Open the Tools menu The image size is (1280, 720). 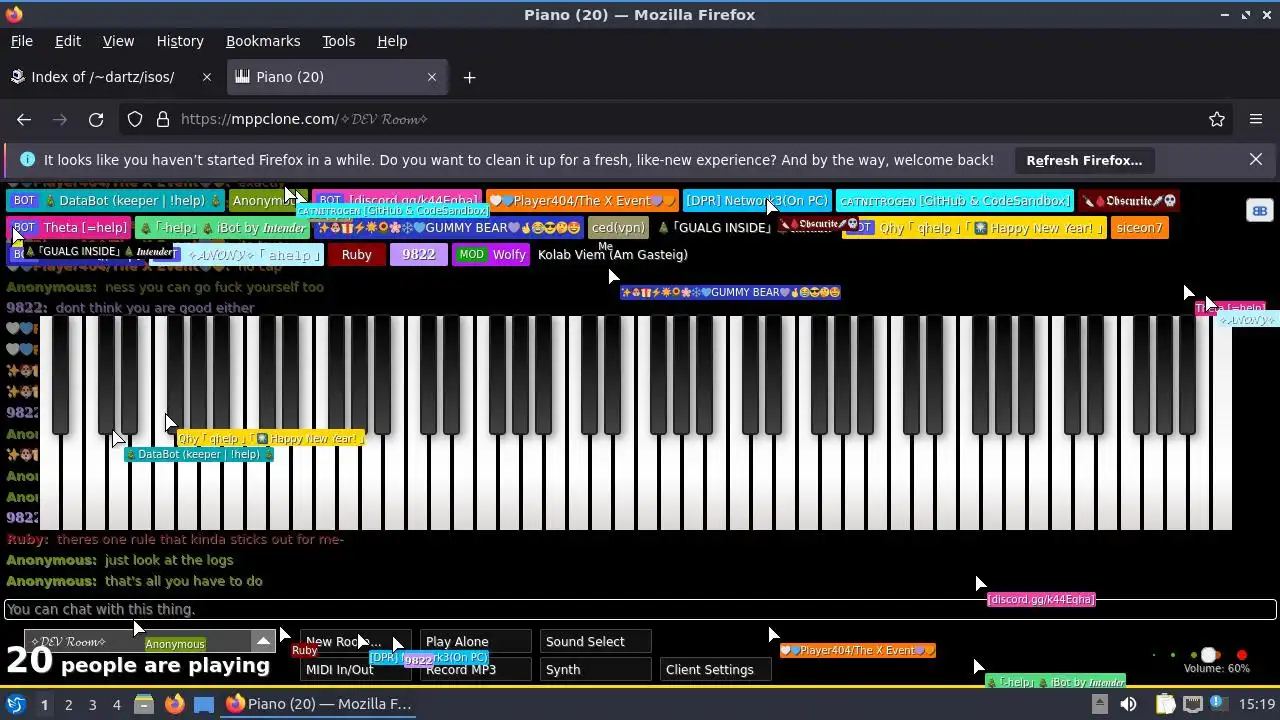tap(338, 41)
